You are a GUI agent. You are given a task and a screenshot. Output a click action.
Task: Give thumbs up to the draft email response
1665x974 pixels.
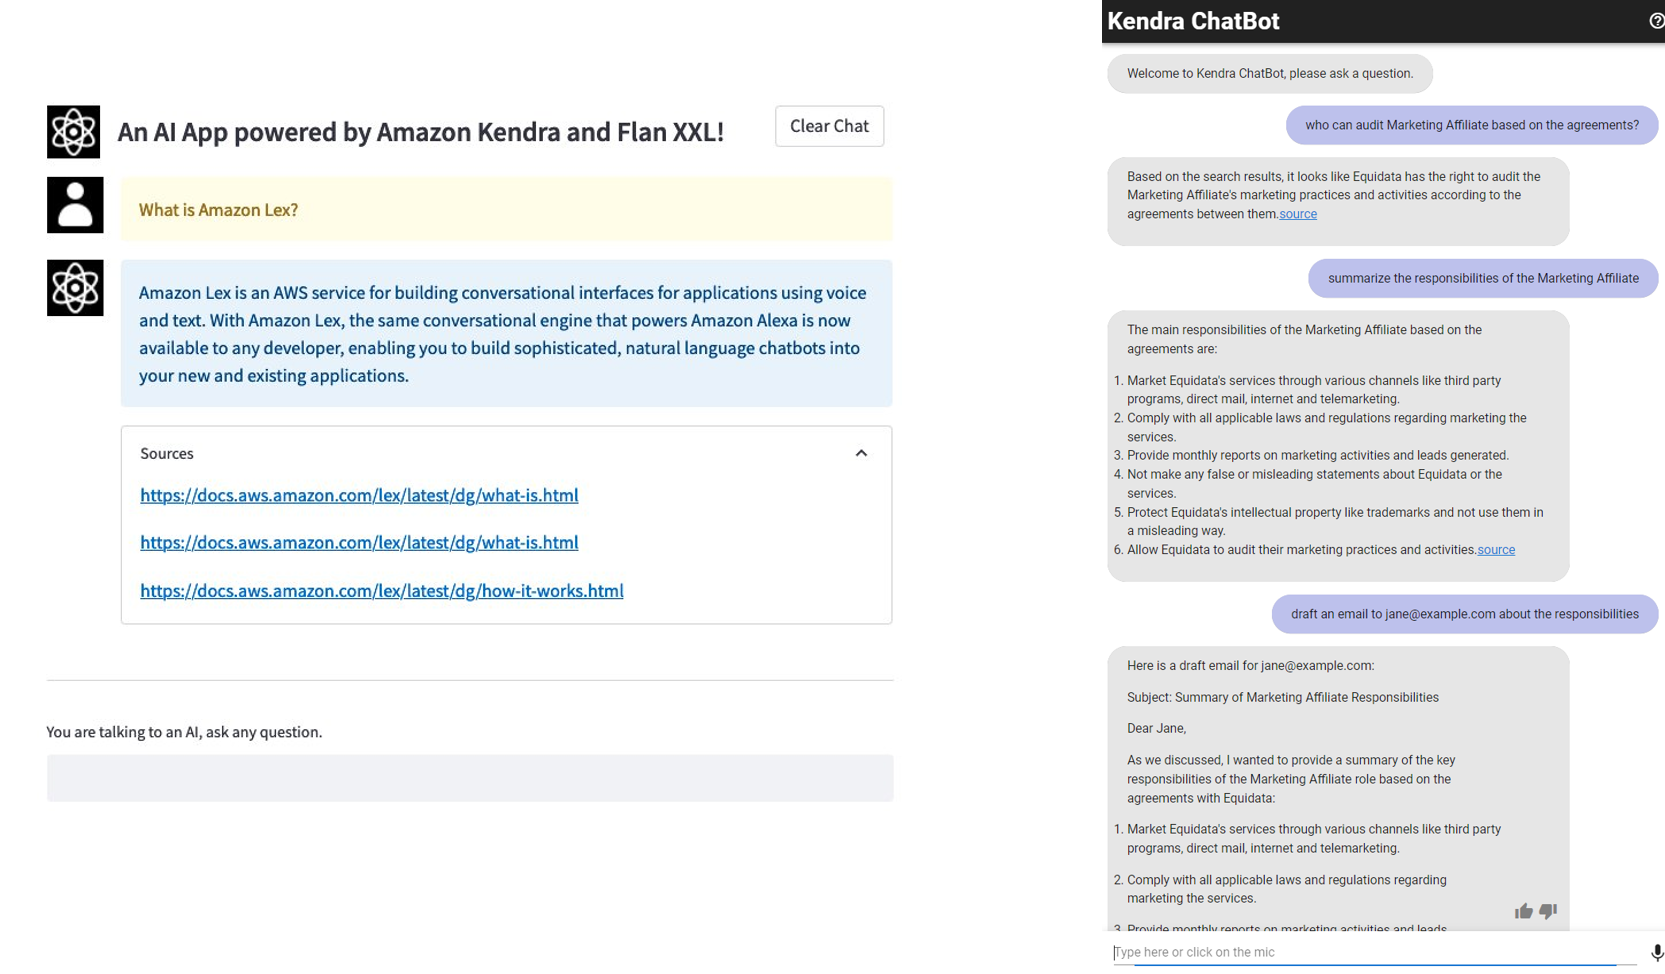pos(1523,911)
